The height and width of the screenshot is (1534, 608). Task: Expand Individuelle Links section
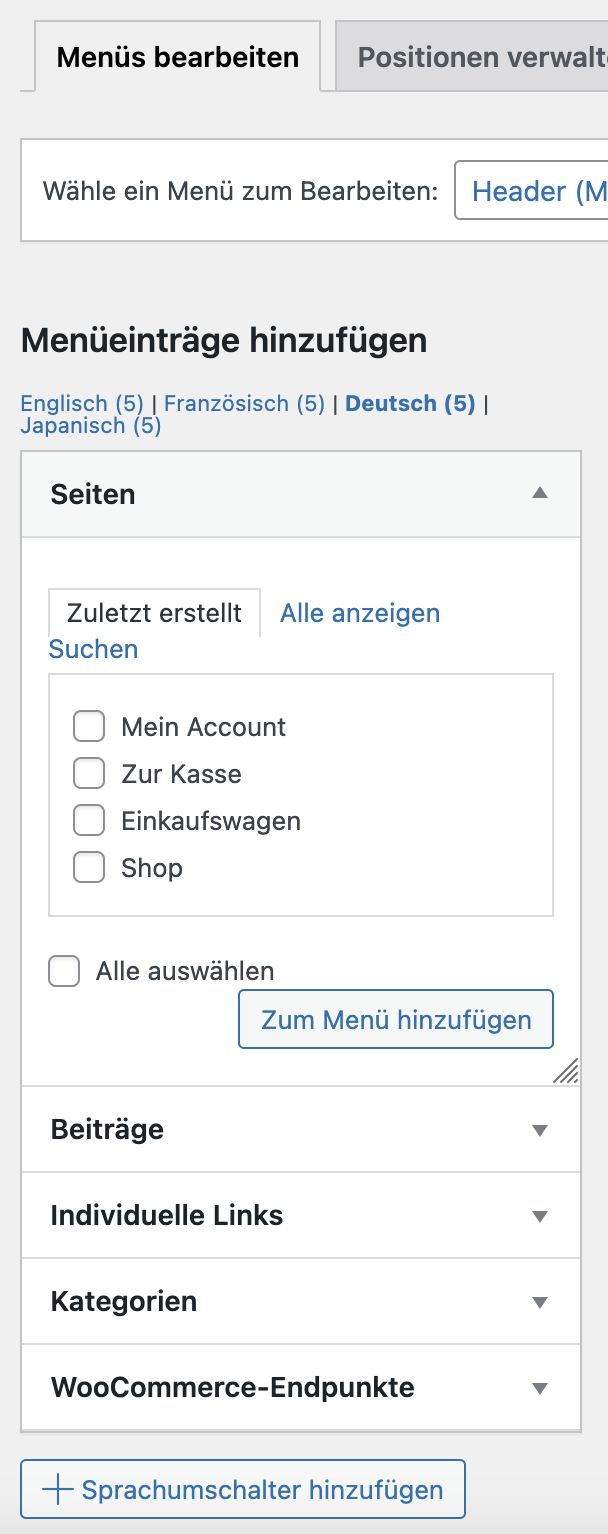pos(301,1215)
